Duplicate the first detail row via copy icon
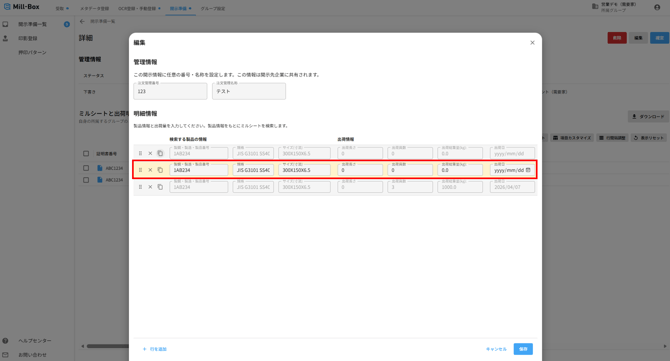 [160, 153]
